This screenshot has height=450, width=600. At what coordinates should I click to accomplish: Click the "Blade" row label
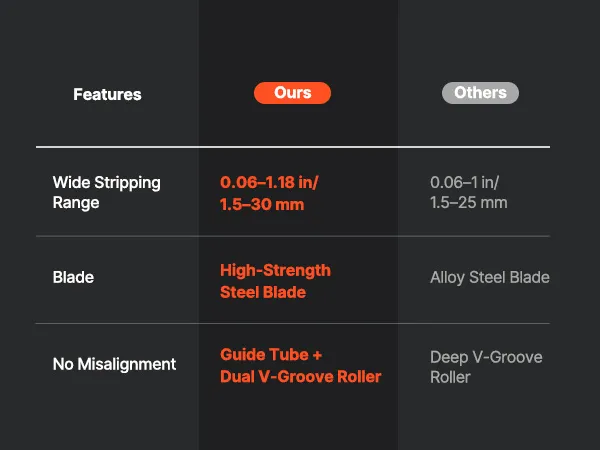point(74,278)
